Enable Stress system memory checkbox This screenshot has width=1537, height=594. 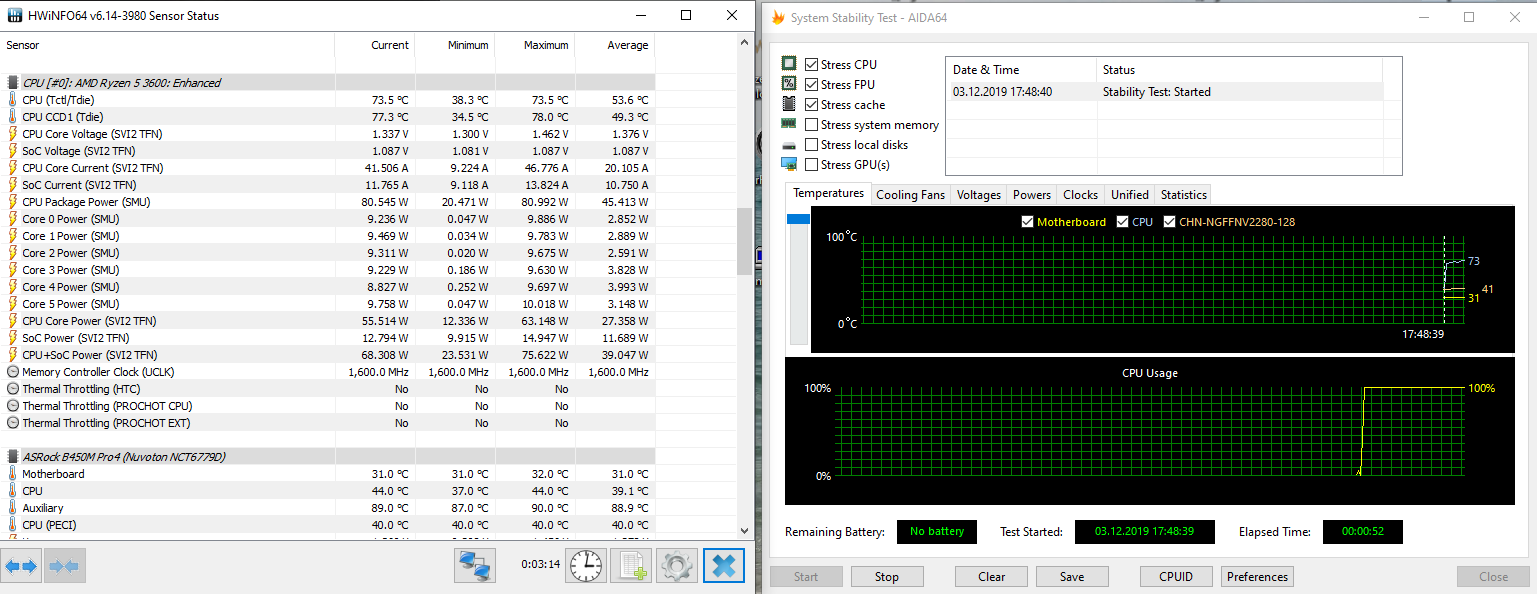point(811,125)
